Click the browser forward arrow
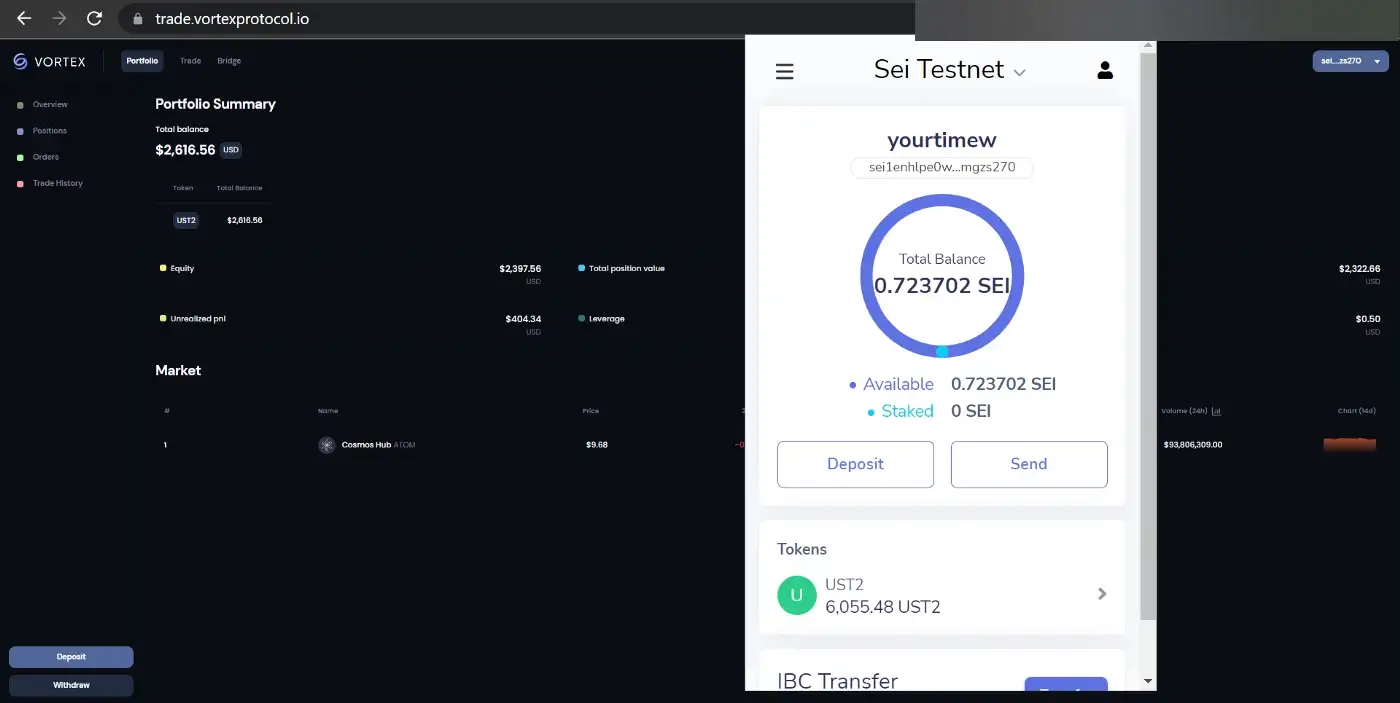This screenshot has height=703, width=1400. pos(59,18)
